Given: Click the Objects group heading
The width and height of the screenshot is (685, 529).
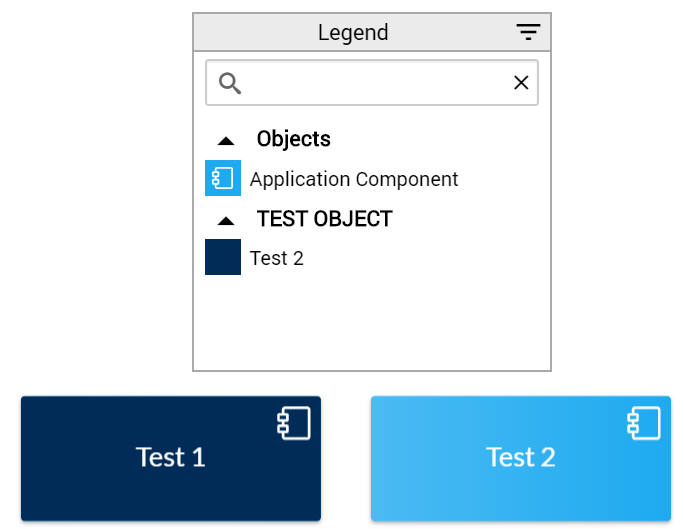Looking at the screenshot, I should 294,139.
